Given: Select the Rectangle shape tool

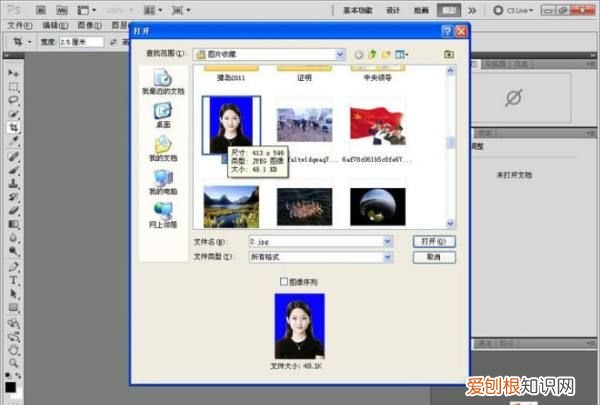Looking at the screenshot, I should [x=13, y=307].
